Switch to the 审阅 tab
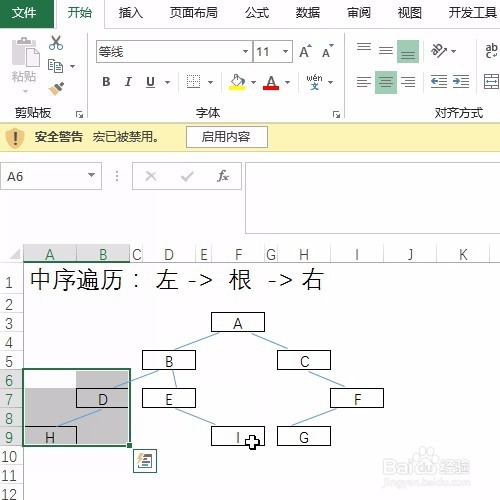 (359, 13)
